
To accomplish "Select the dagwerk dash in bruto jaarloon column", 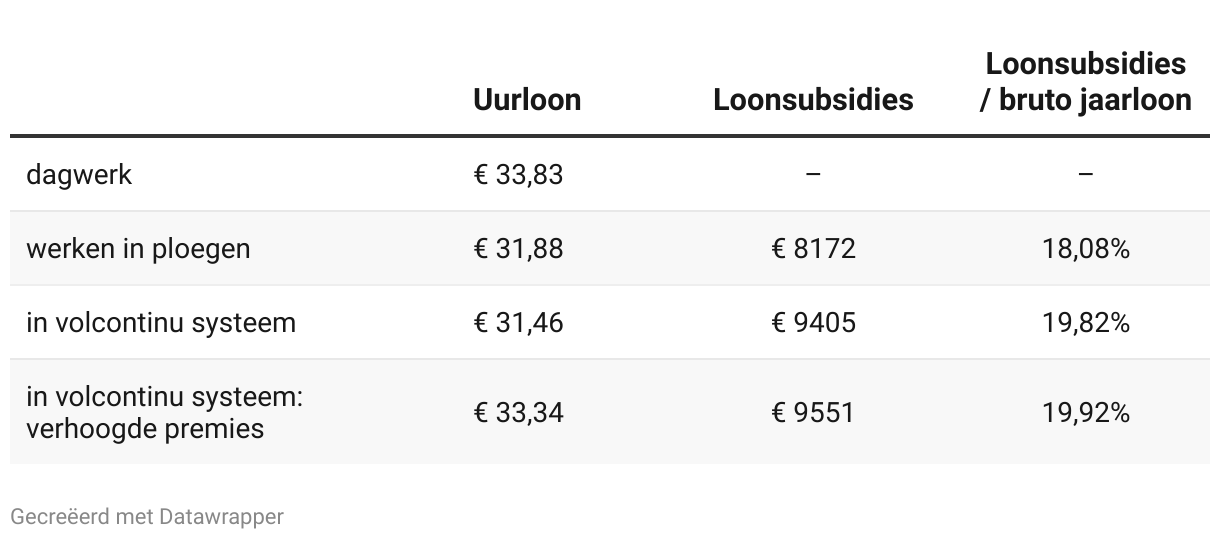I will [x=1086, y=175].
